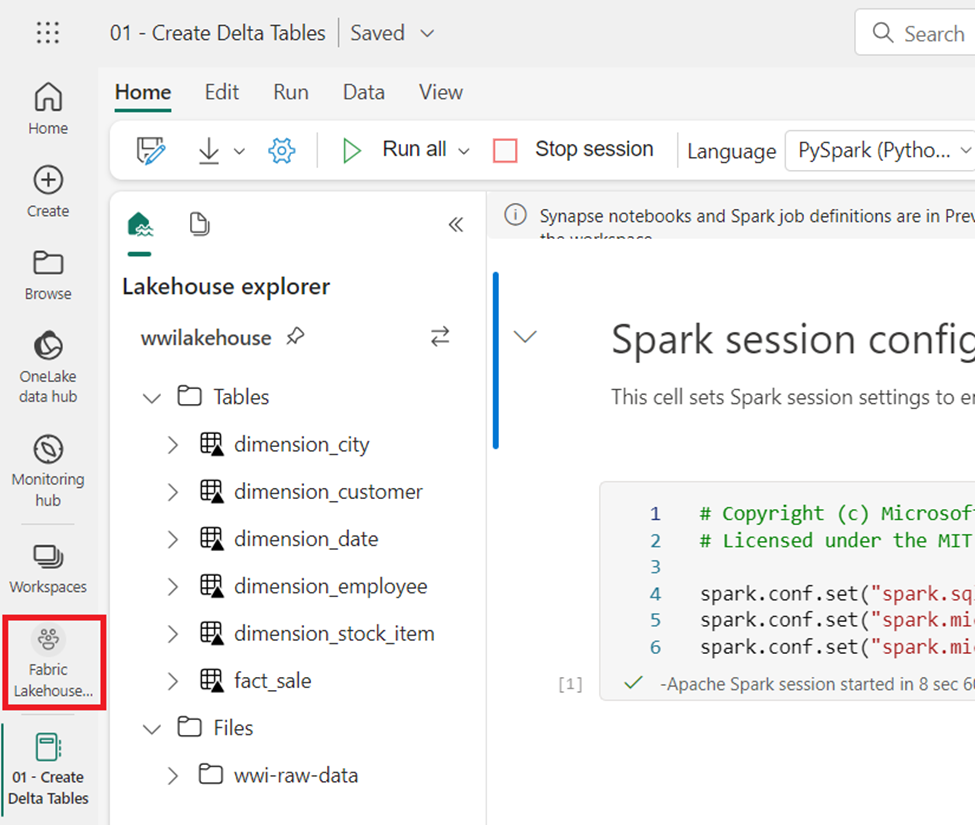Screen dimensions: 975x825
Task: Expand the dimension_date table
Action: point(173,540)
